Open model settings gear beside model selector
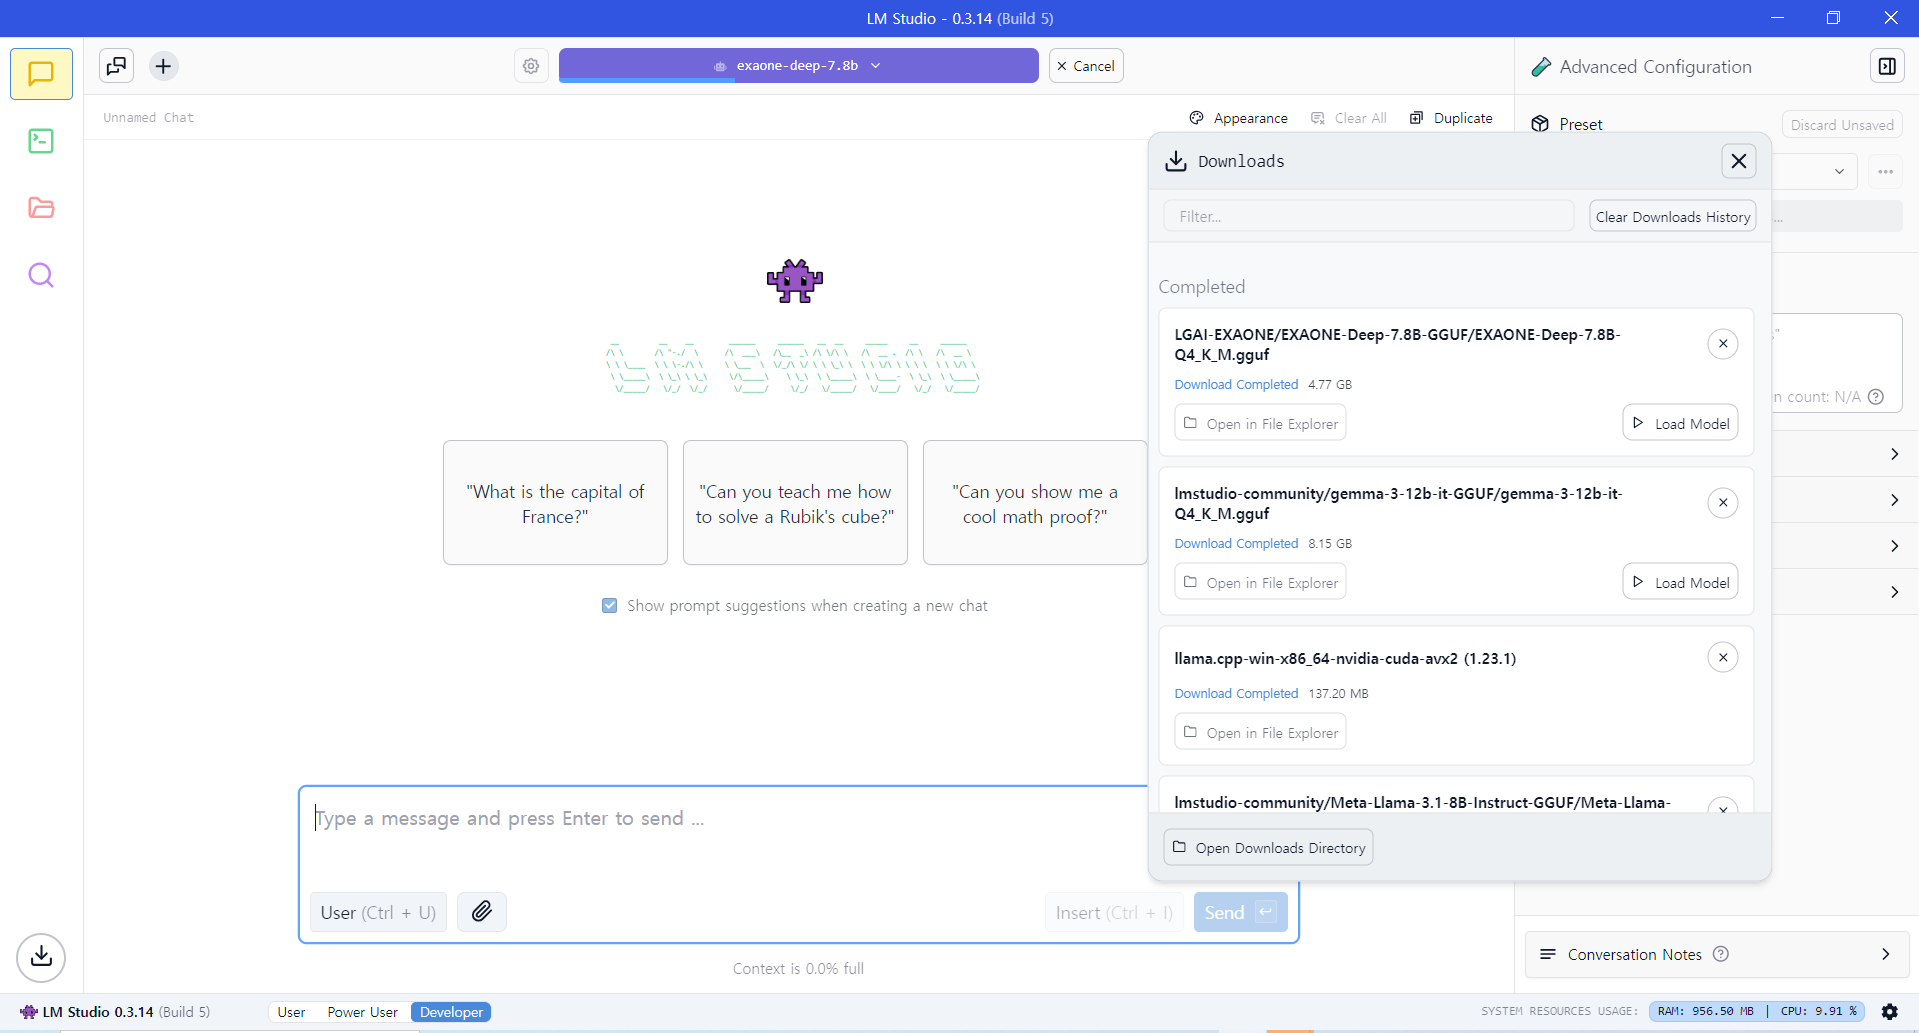Image resolution: width=1919 pixels, height=1033 pixels. coord(531,66)
